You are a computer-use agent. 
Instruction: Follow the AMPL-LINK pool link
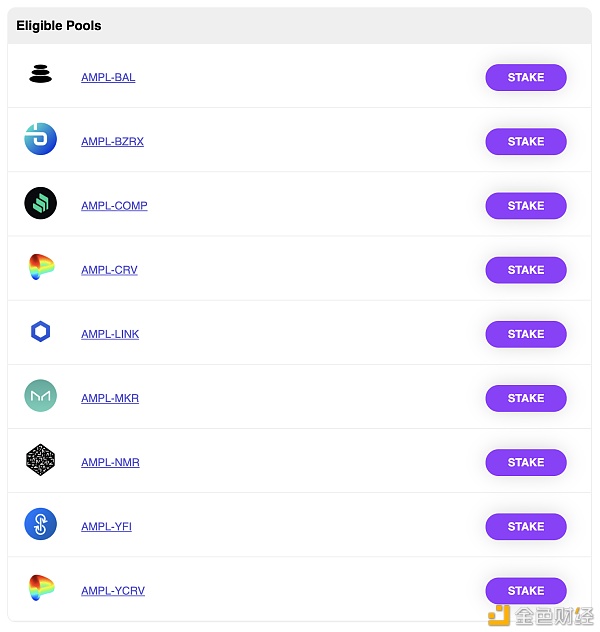coord(110,334)
